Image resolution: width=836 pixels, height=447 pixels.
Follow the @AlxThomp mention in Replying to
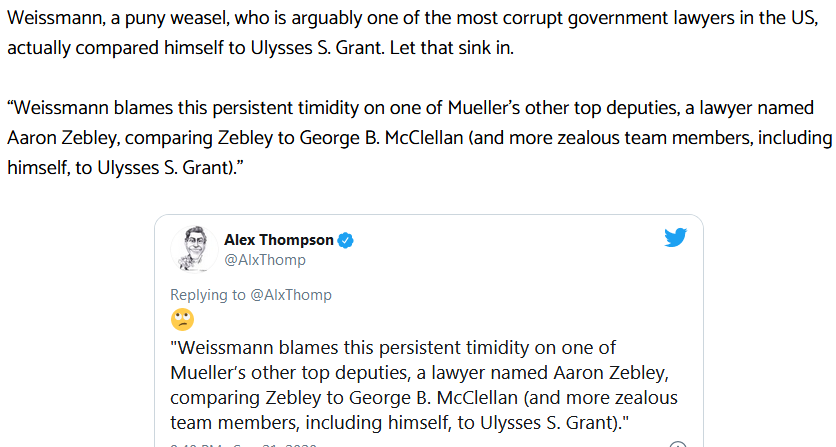pyautogui.click(x=291, y=295)
